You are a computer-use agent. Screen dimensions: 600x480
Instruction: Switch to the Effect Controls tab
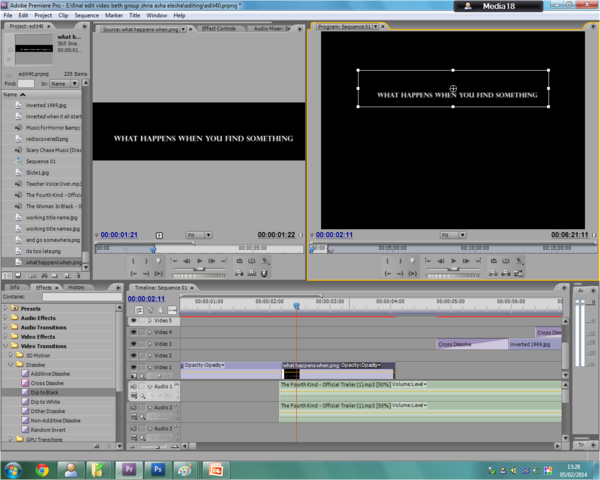(x=218, y=28)
